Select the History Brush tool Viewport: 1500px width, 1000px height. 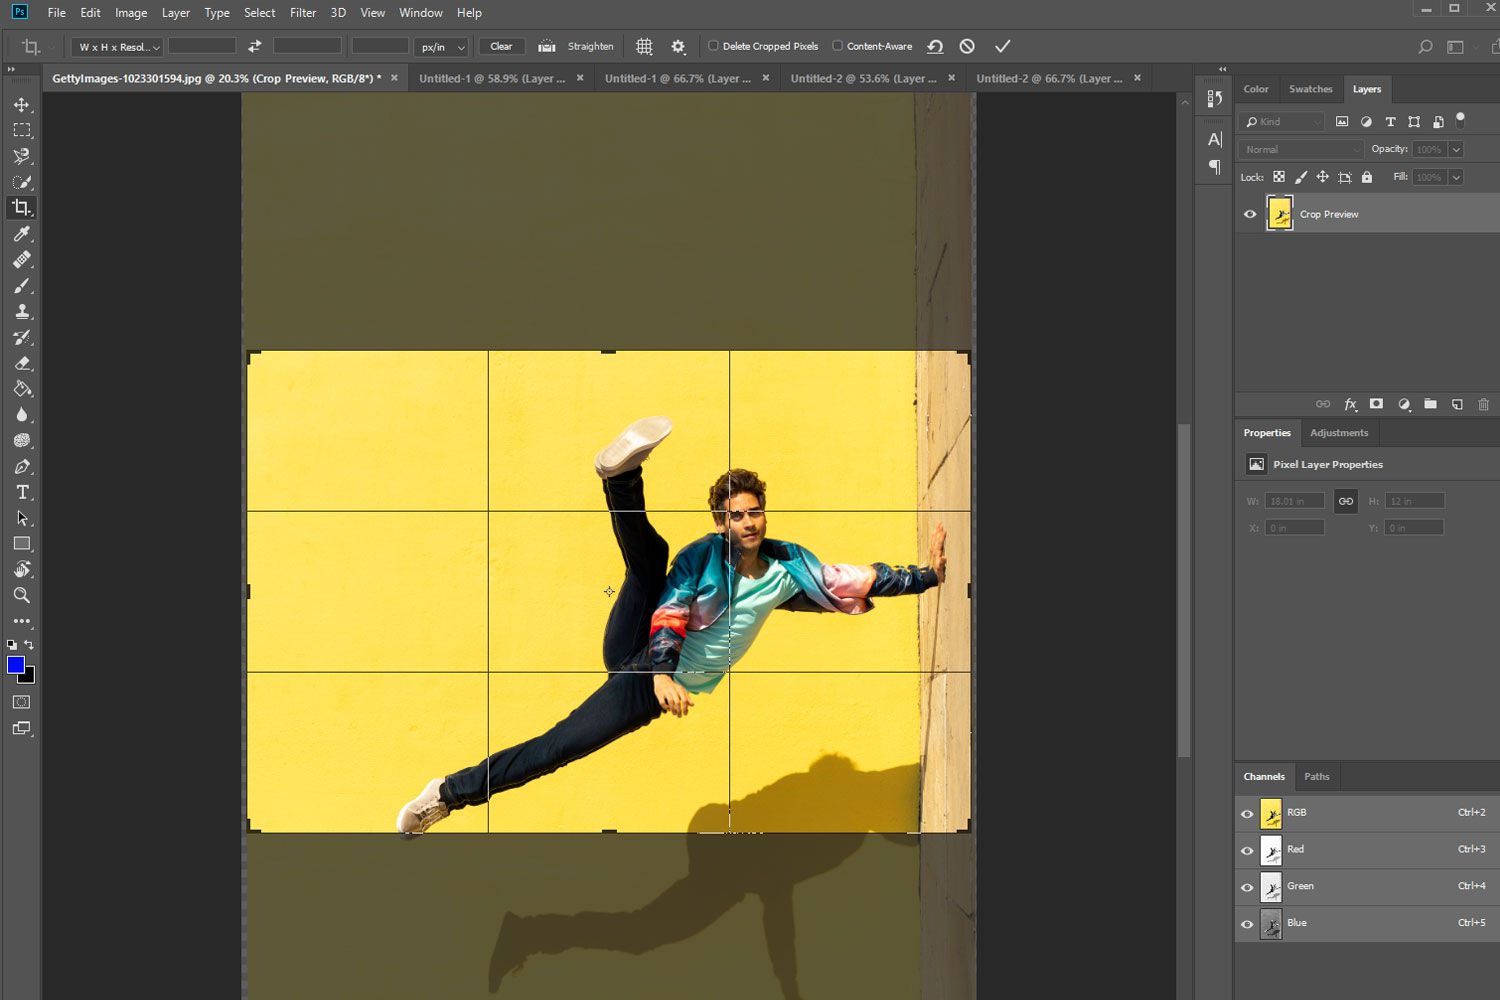pyautogui.click(x=21, y=337)
